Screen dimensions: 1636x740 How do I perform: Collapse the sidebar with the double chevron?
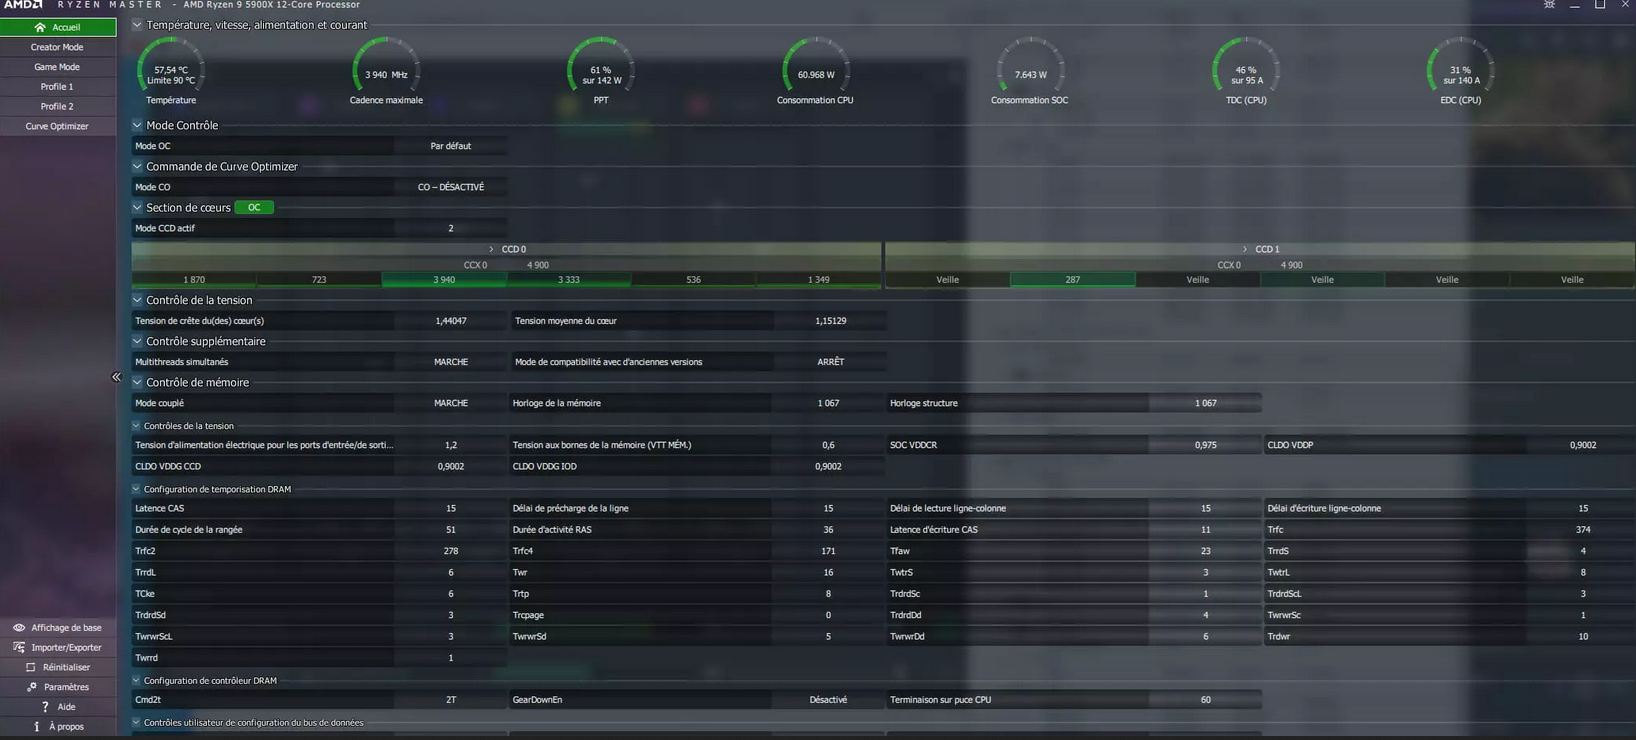click(116, 377)
